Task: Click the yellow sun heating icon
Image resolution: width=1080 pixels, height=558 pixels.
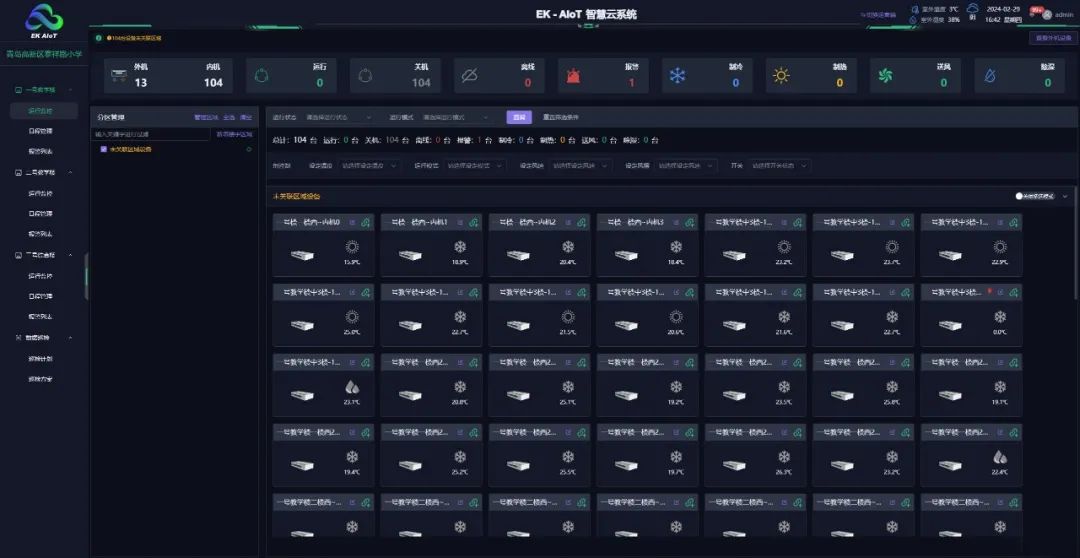Action: tap(781, 76)
